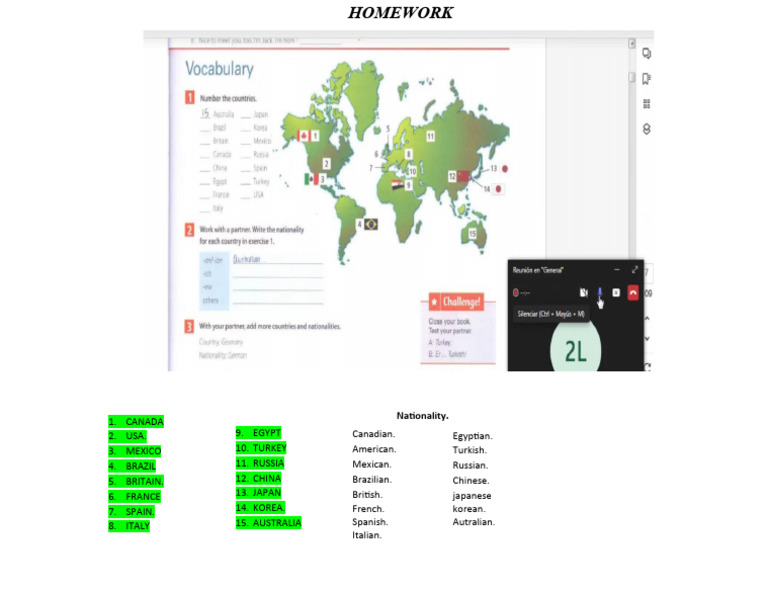Click the Challenge! star icon
768x594 pixels.
coord(434,302)
